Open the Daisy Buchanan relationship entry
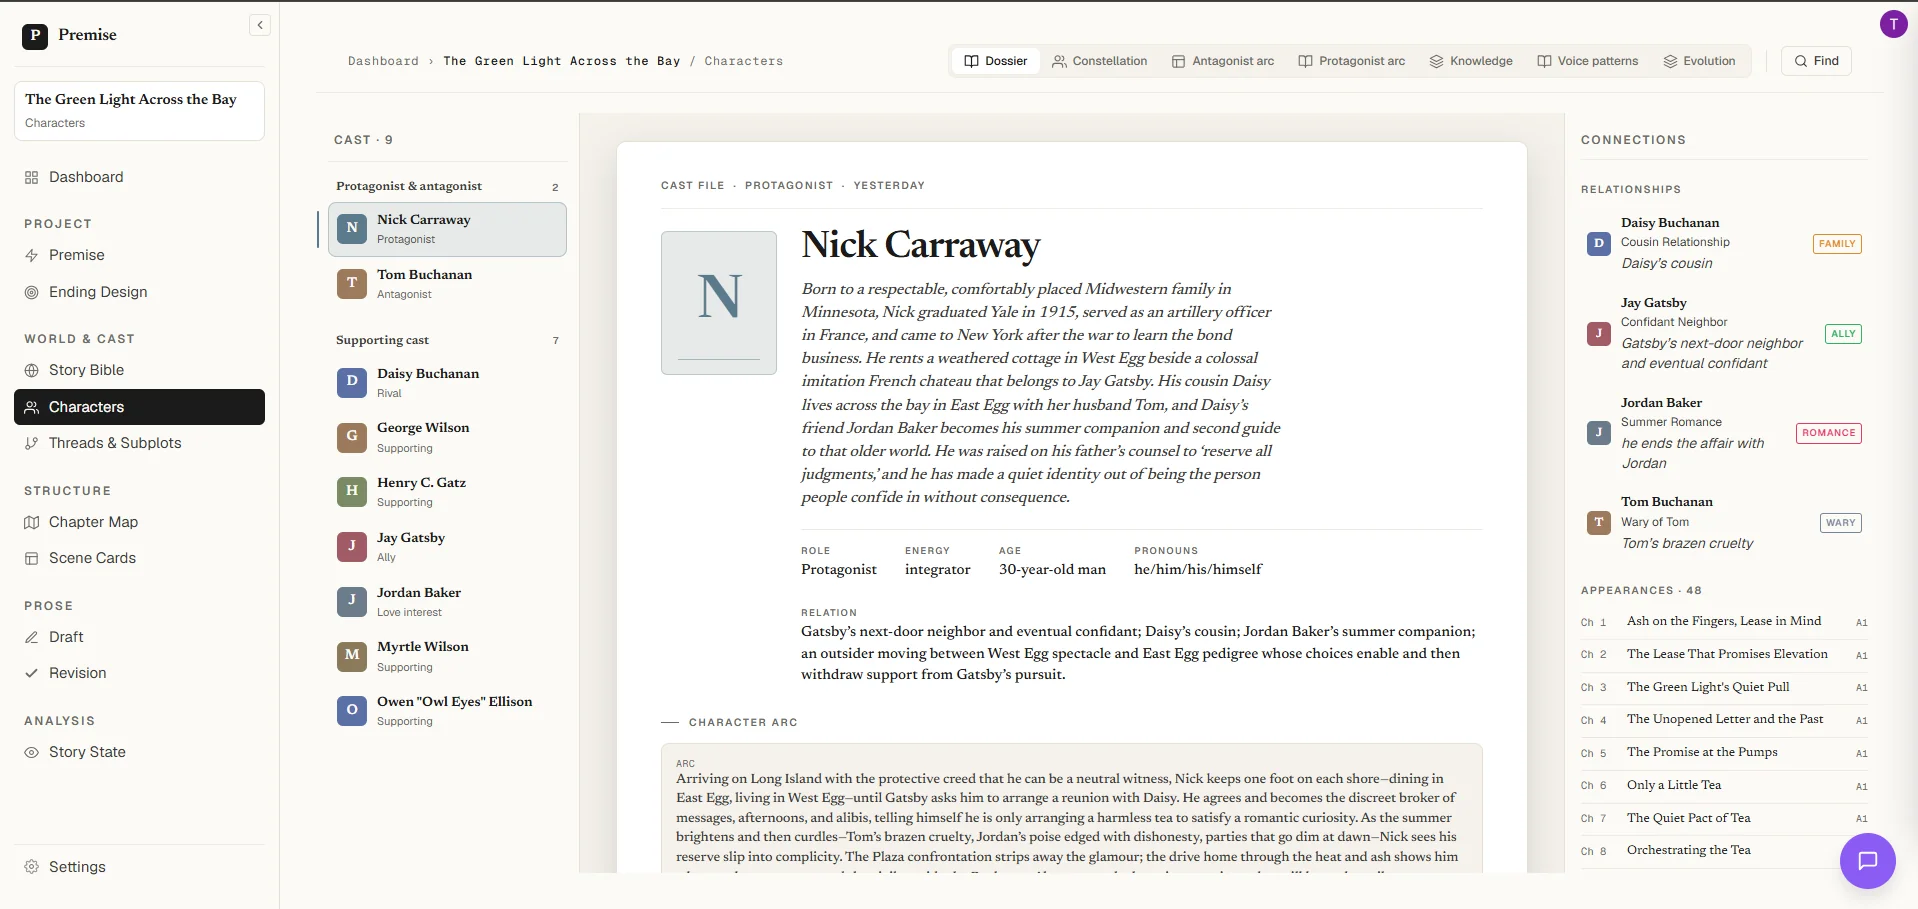This screenshot has height=909, width=1918. [x=1723, y=243]
